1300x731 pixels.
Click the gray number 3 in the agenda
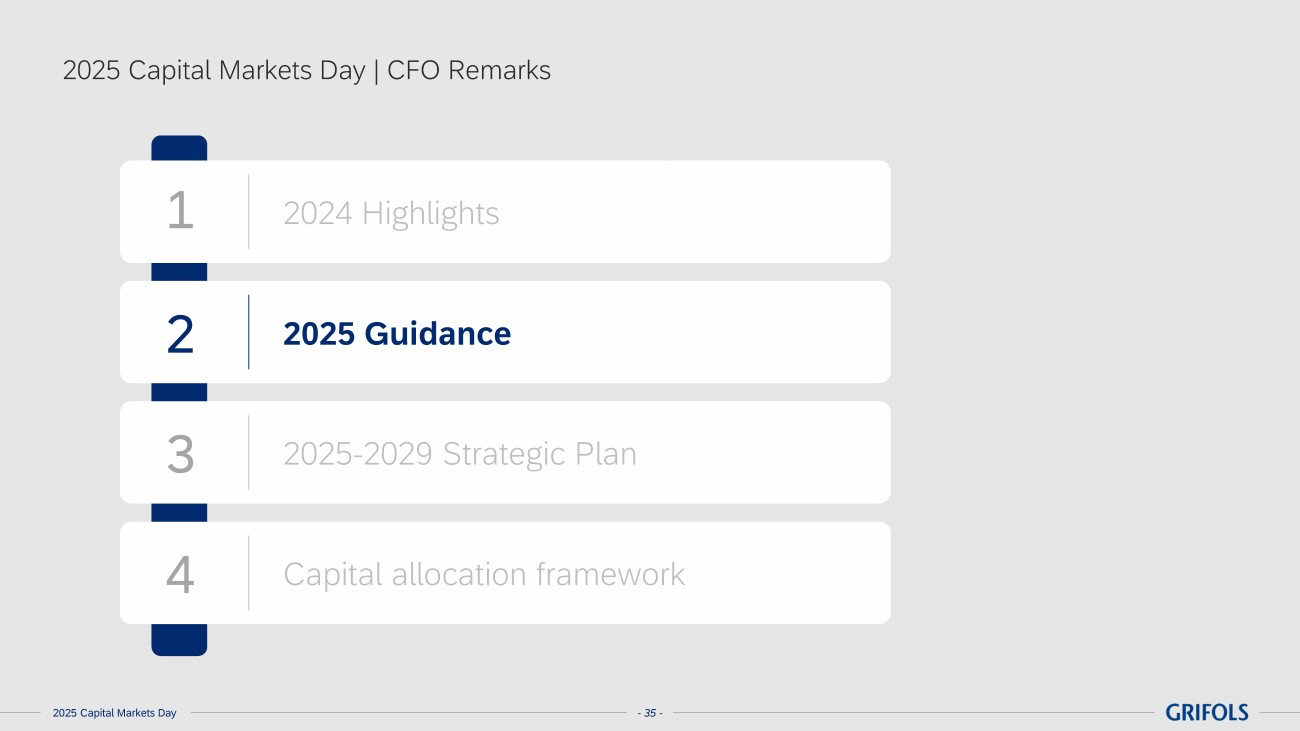tap(180, 454)
